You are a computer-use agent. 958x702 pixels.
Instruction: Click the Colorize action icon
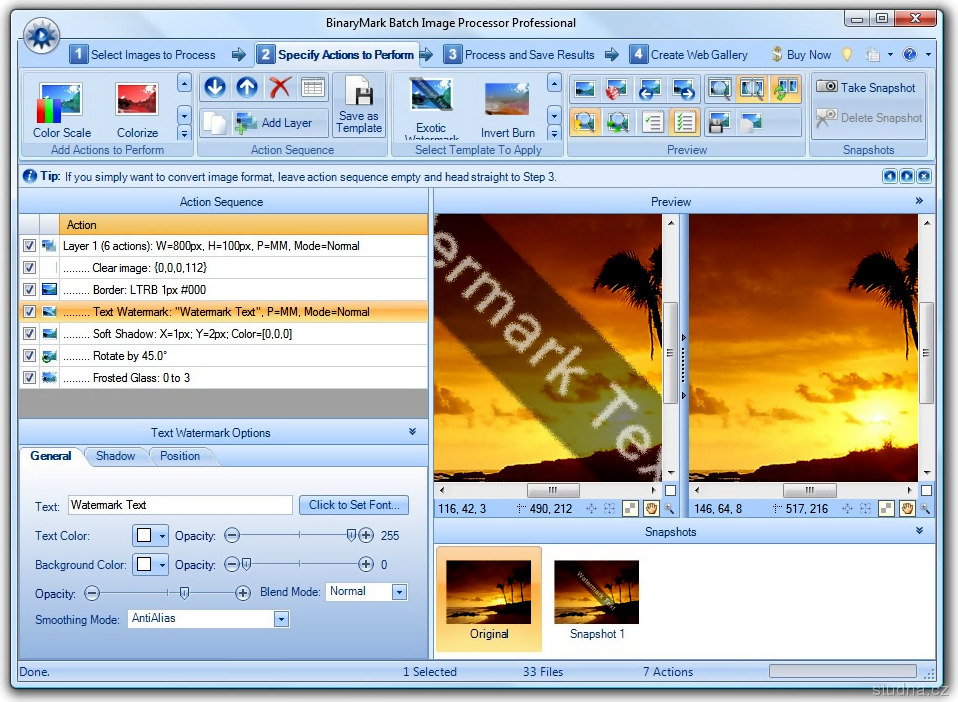[137, 103]
